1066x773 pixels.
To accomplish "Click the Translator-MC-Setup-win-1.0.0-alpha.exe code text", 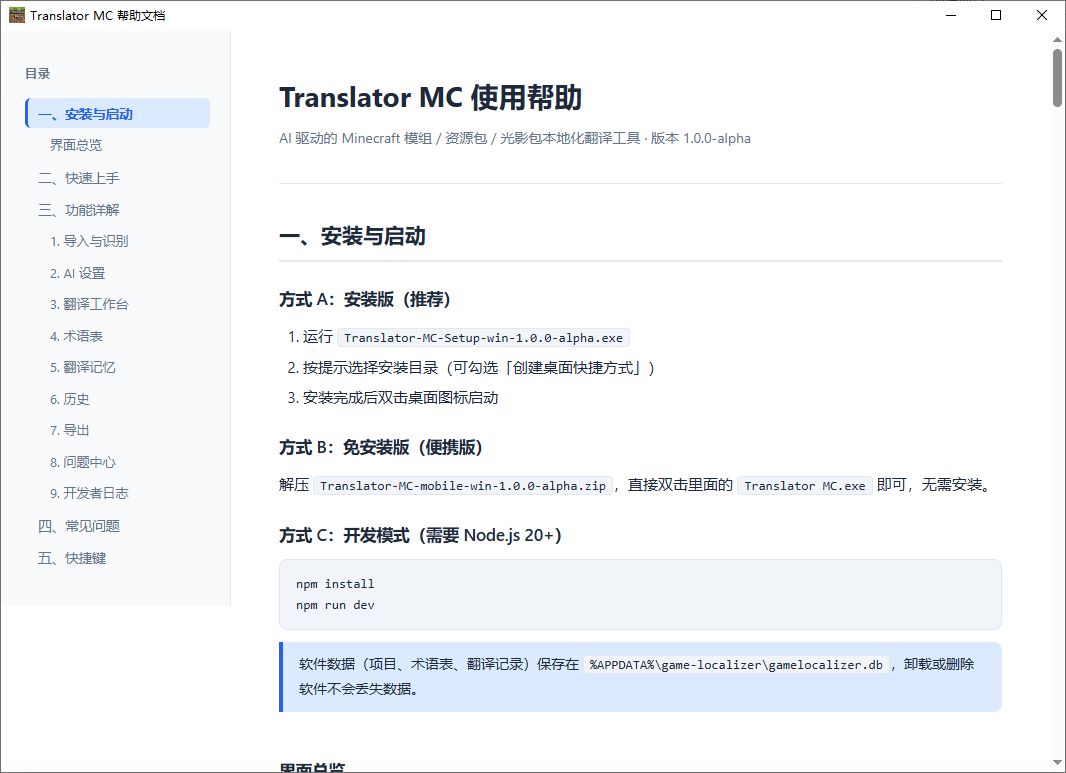I will tap(483, 338).
